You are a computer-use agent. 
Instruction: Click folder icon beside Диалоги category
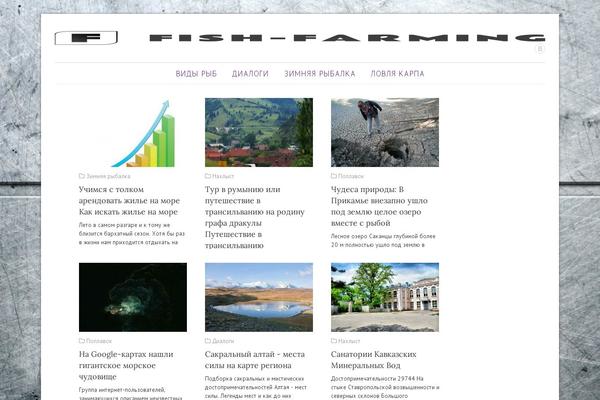pyautogui.click(x=208, y=341)
